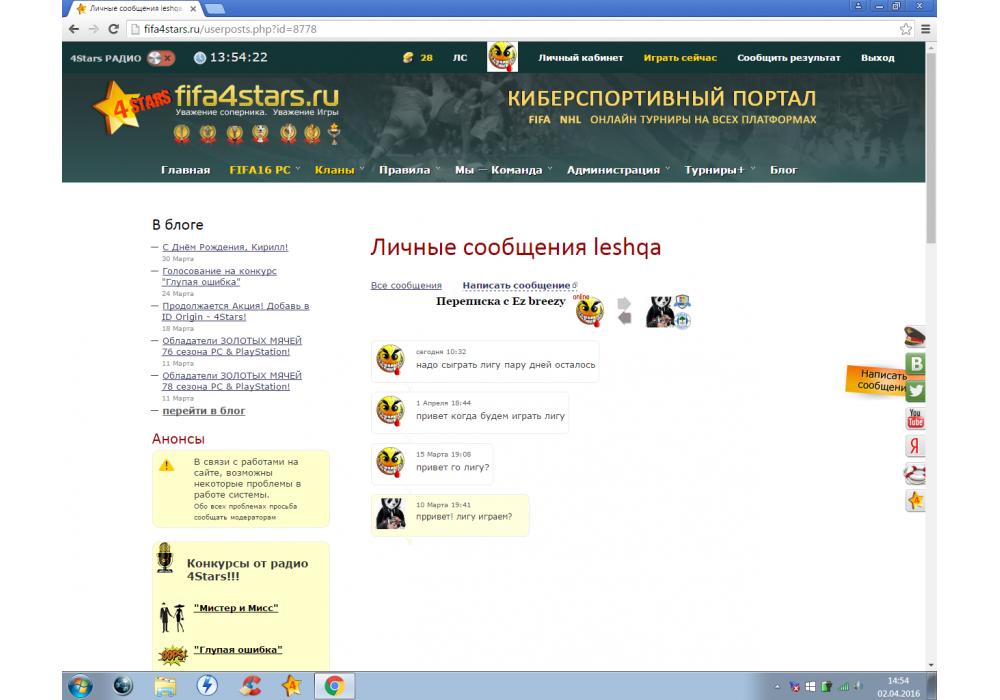Screen dimensions: 1000x700
Task: Expand the Администрация dropdown menu
Action: click(618, 170)
